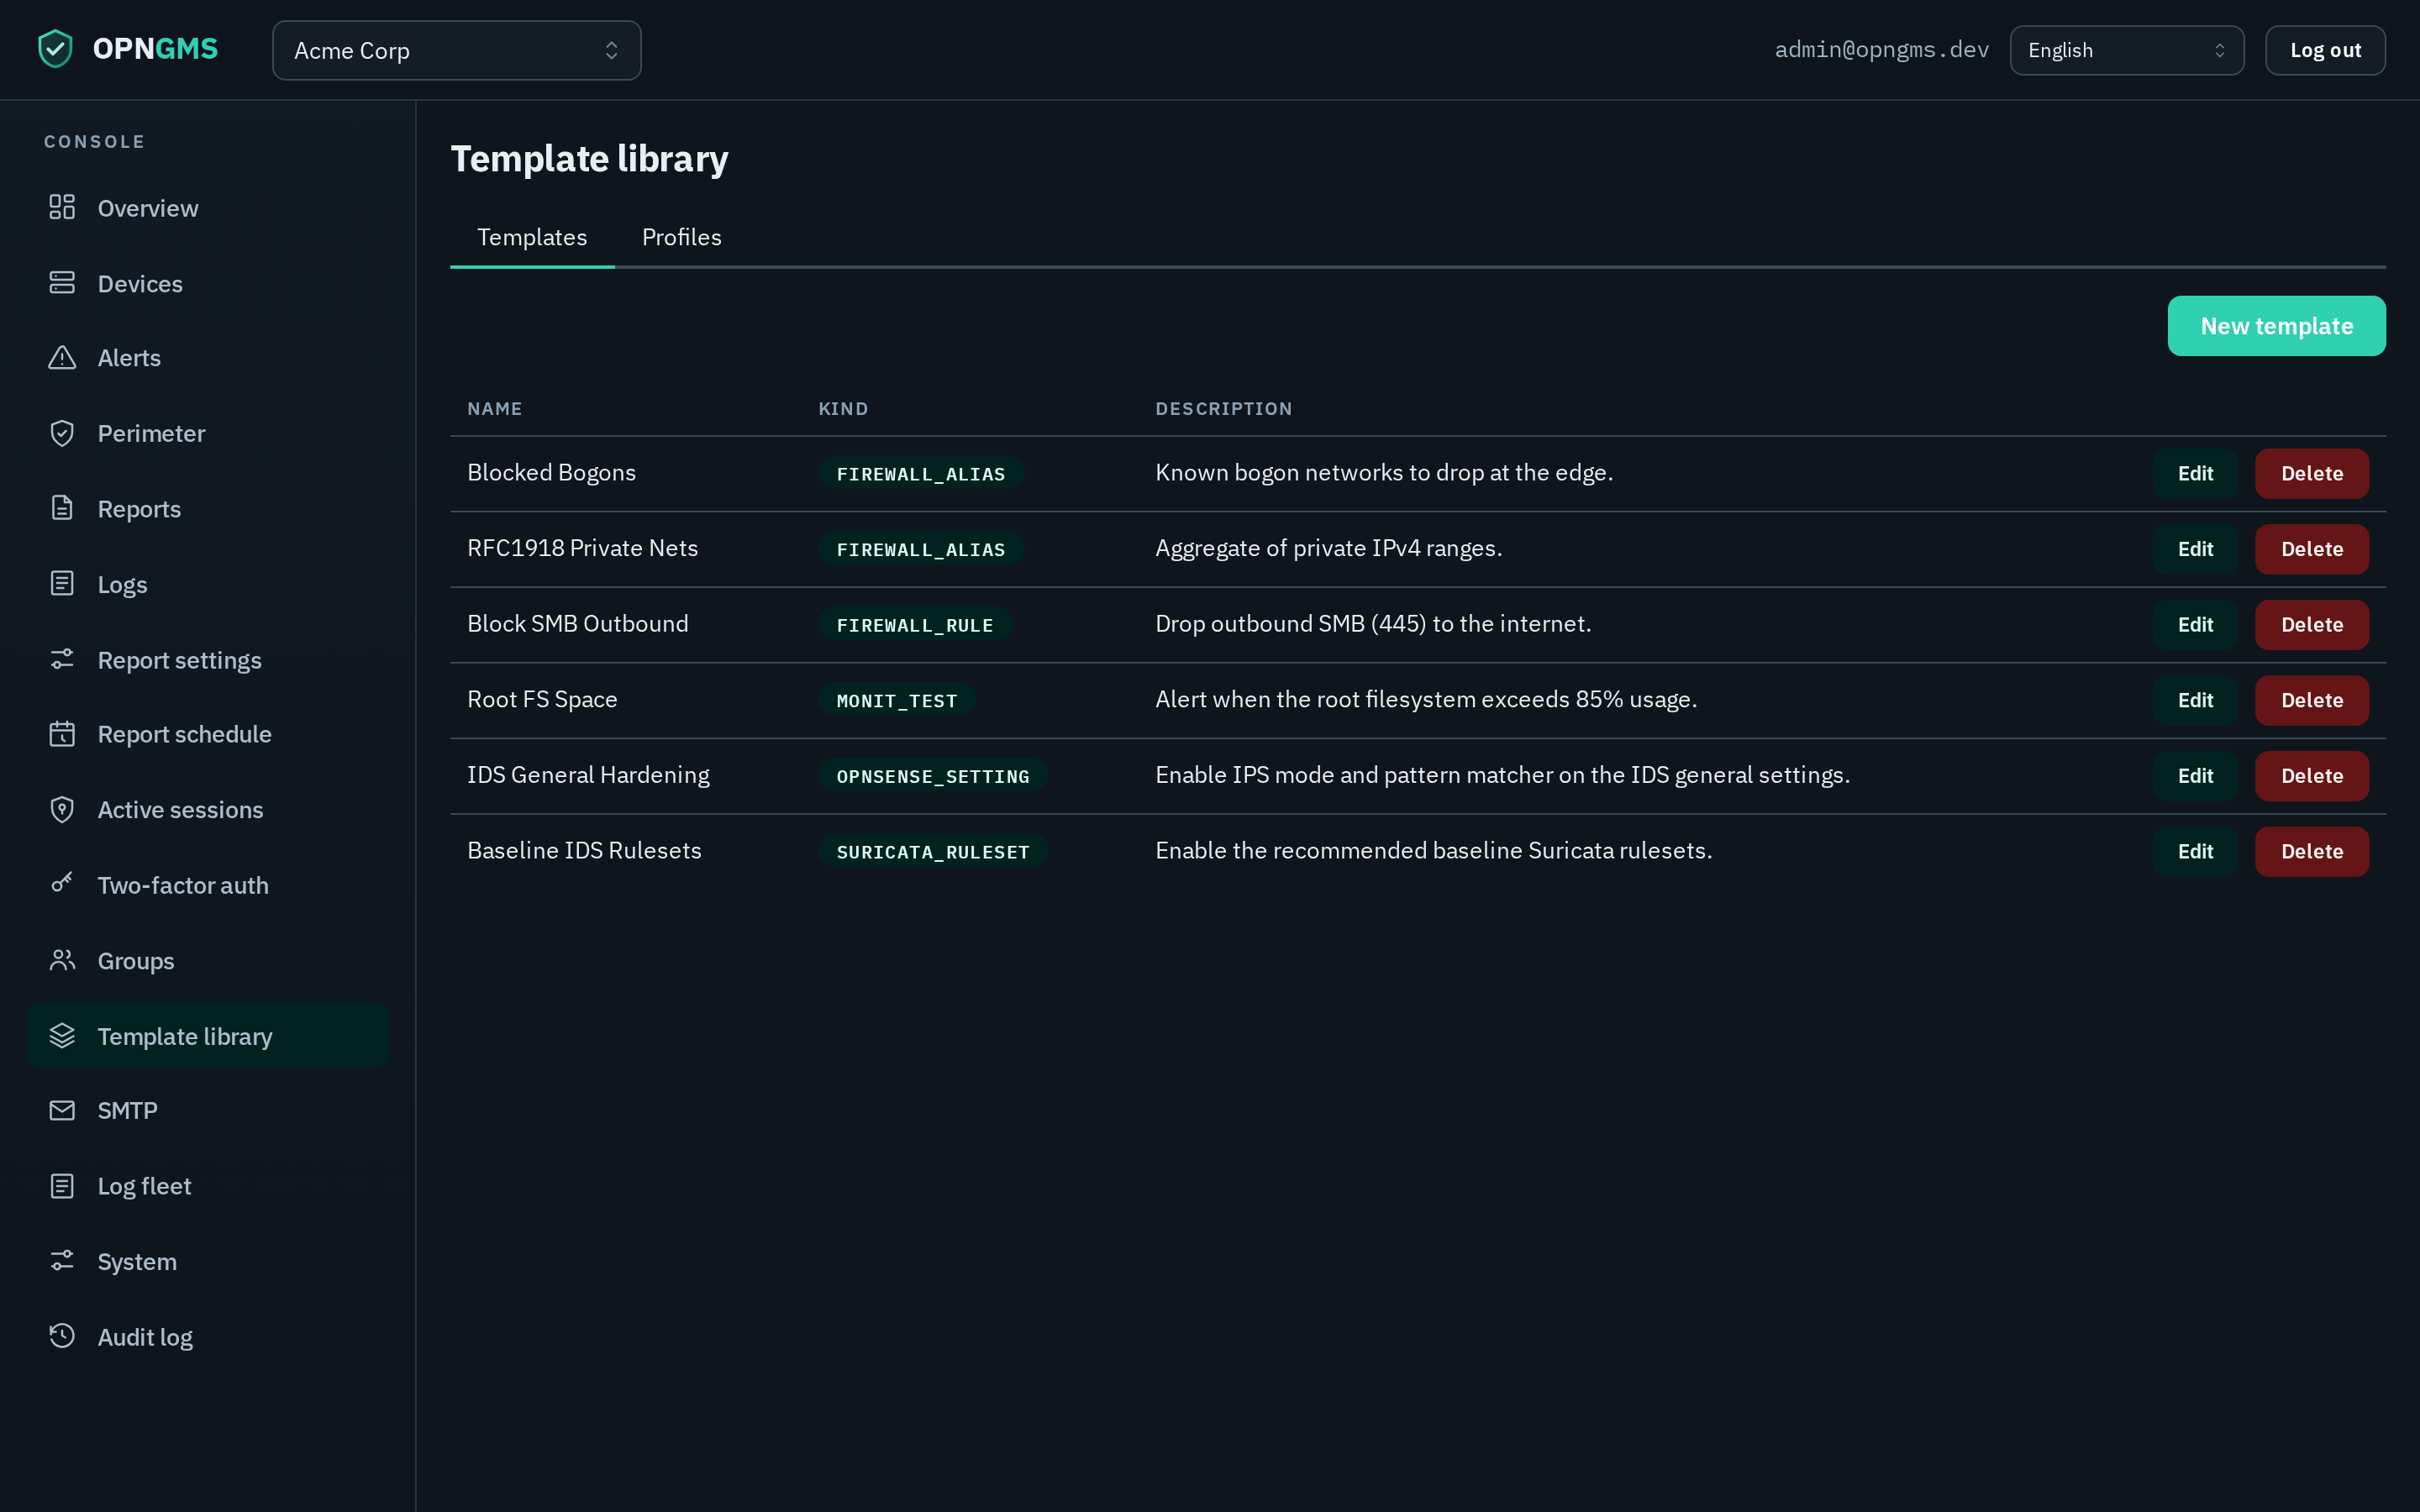
Task: Edit the IDS General Hardening template
Action: click(x=2195, y=775)
